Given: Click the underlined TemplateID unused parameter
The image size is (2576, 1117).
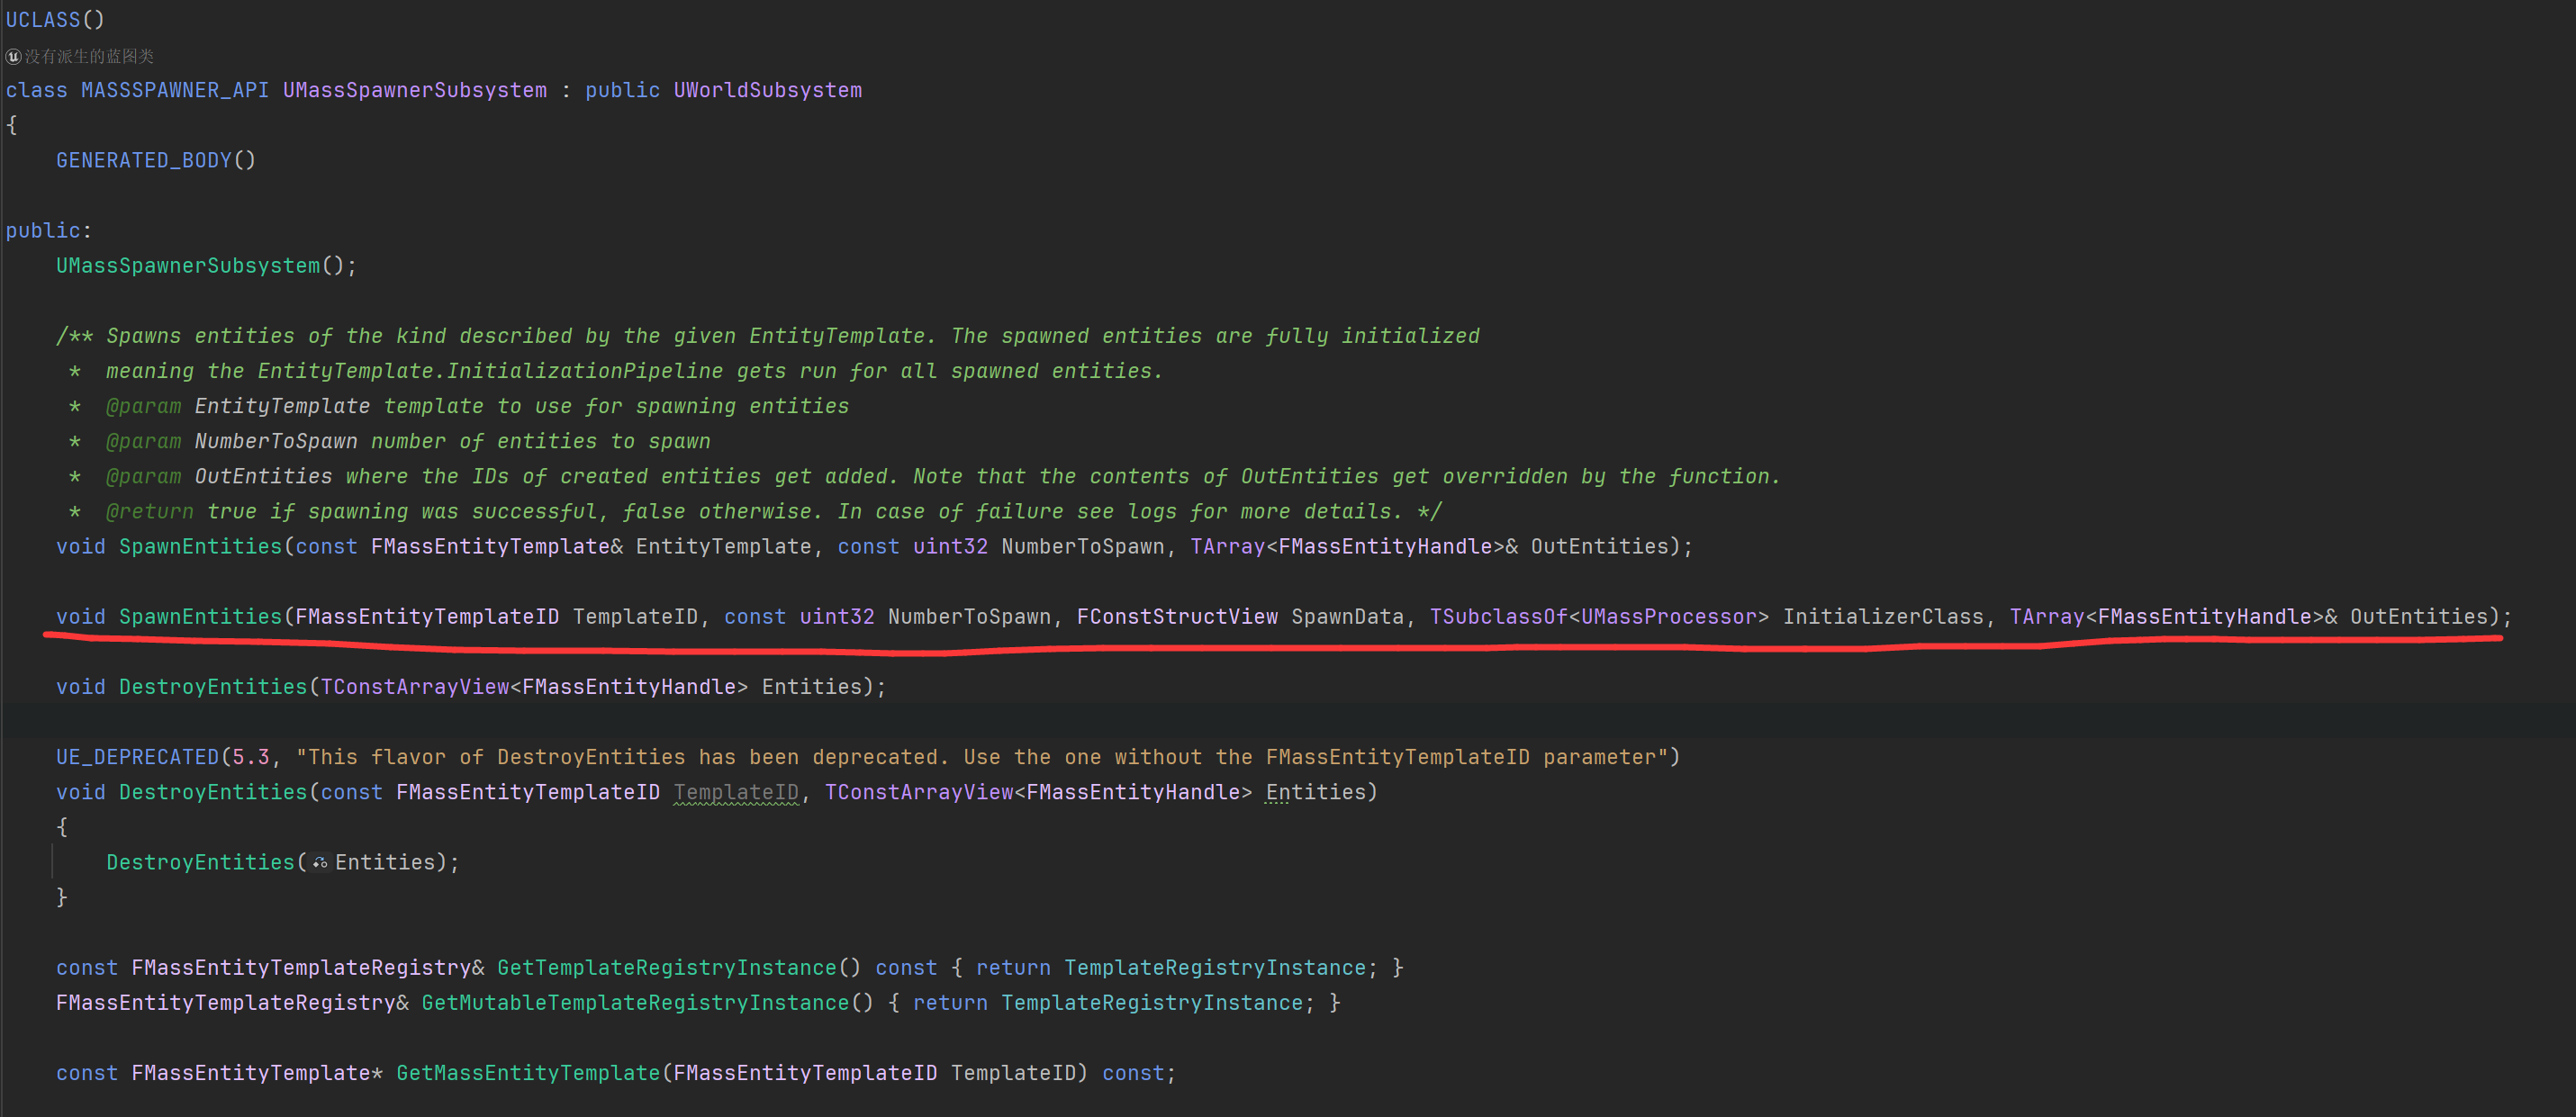Looking at the screenshot, I should (736, 793).
